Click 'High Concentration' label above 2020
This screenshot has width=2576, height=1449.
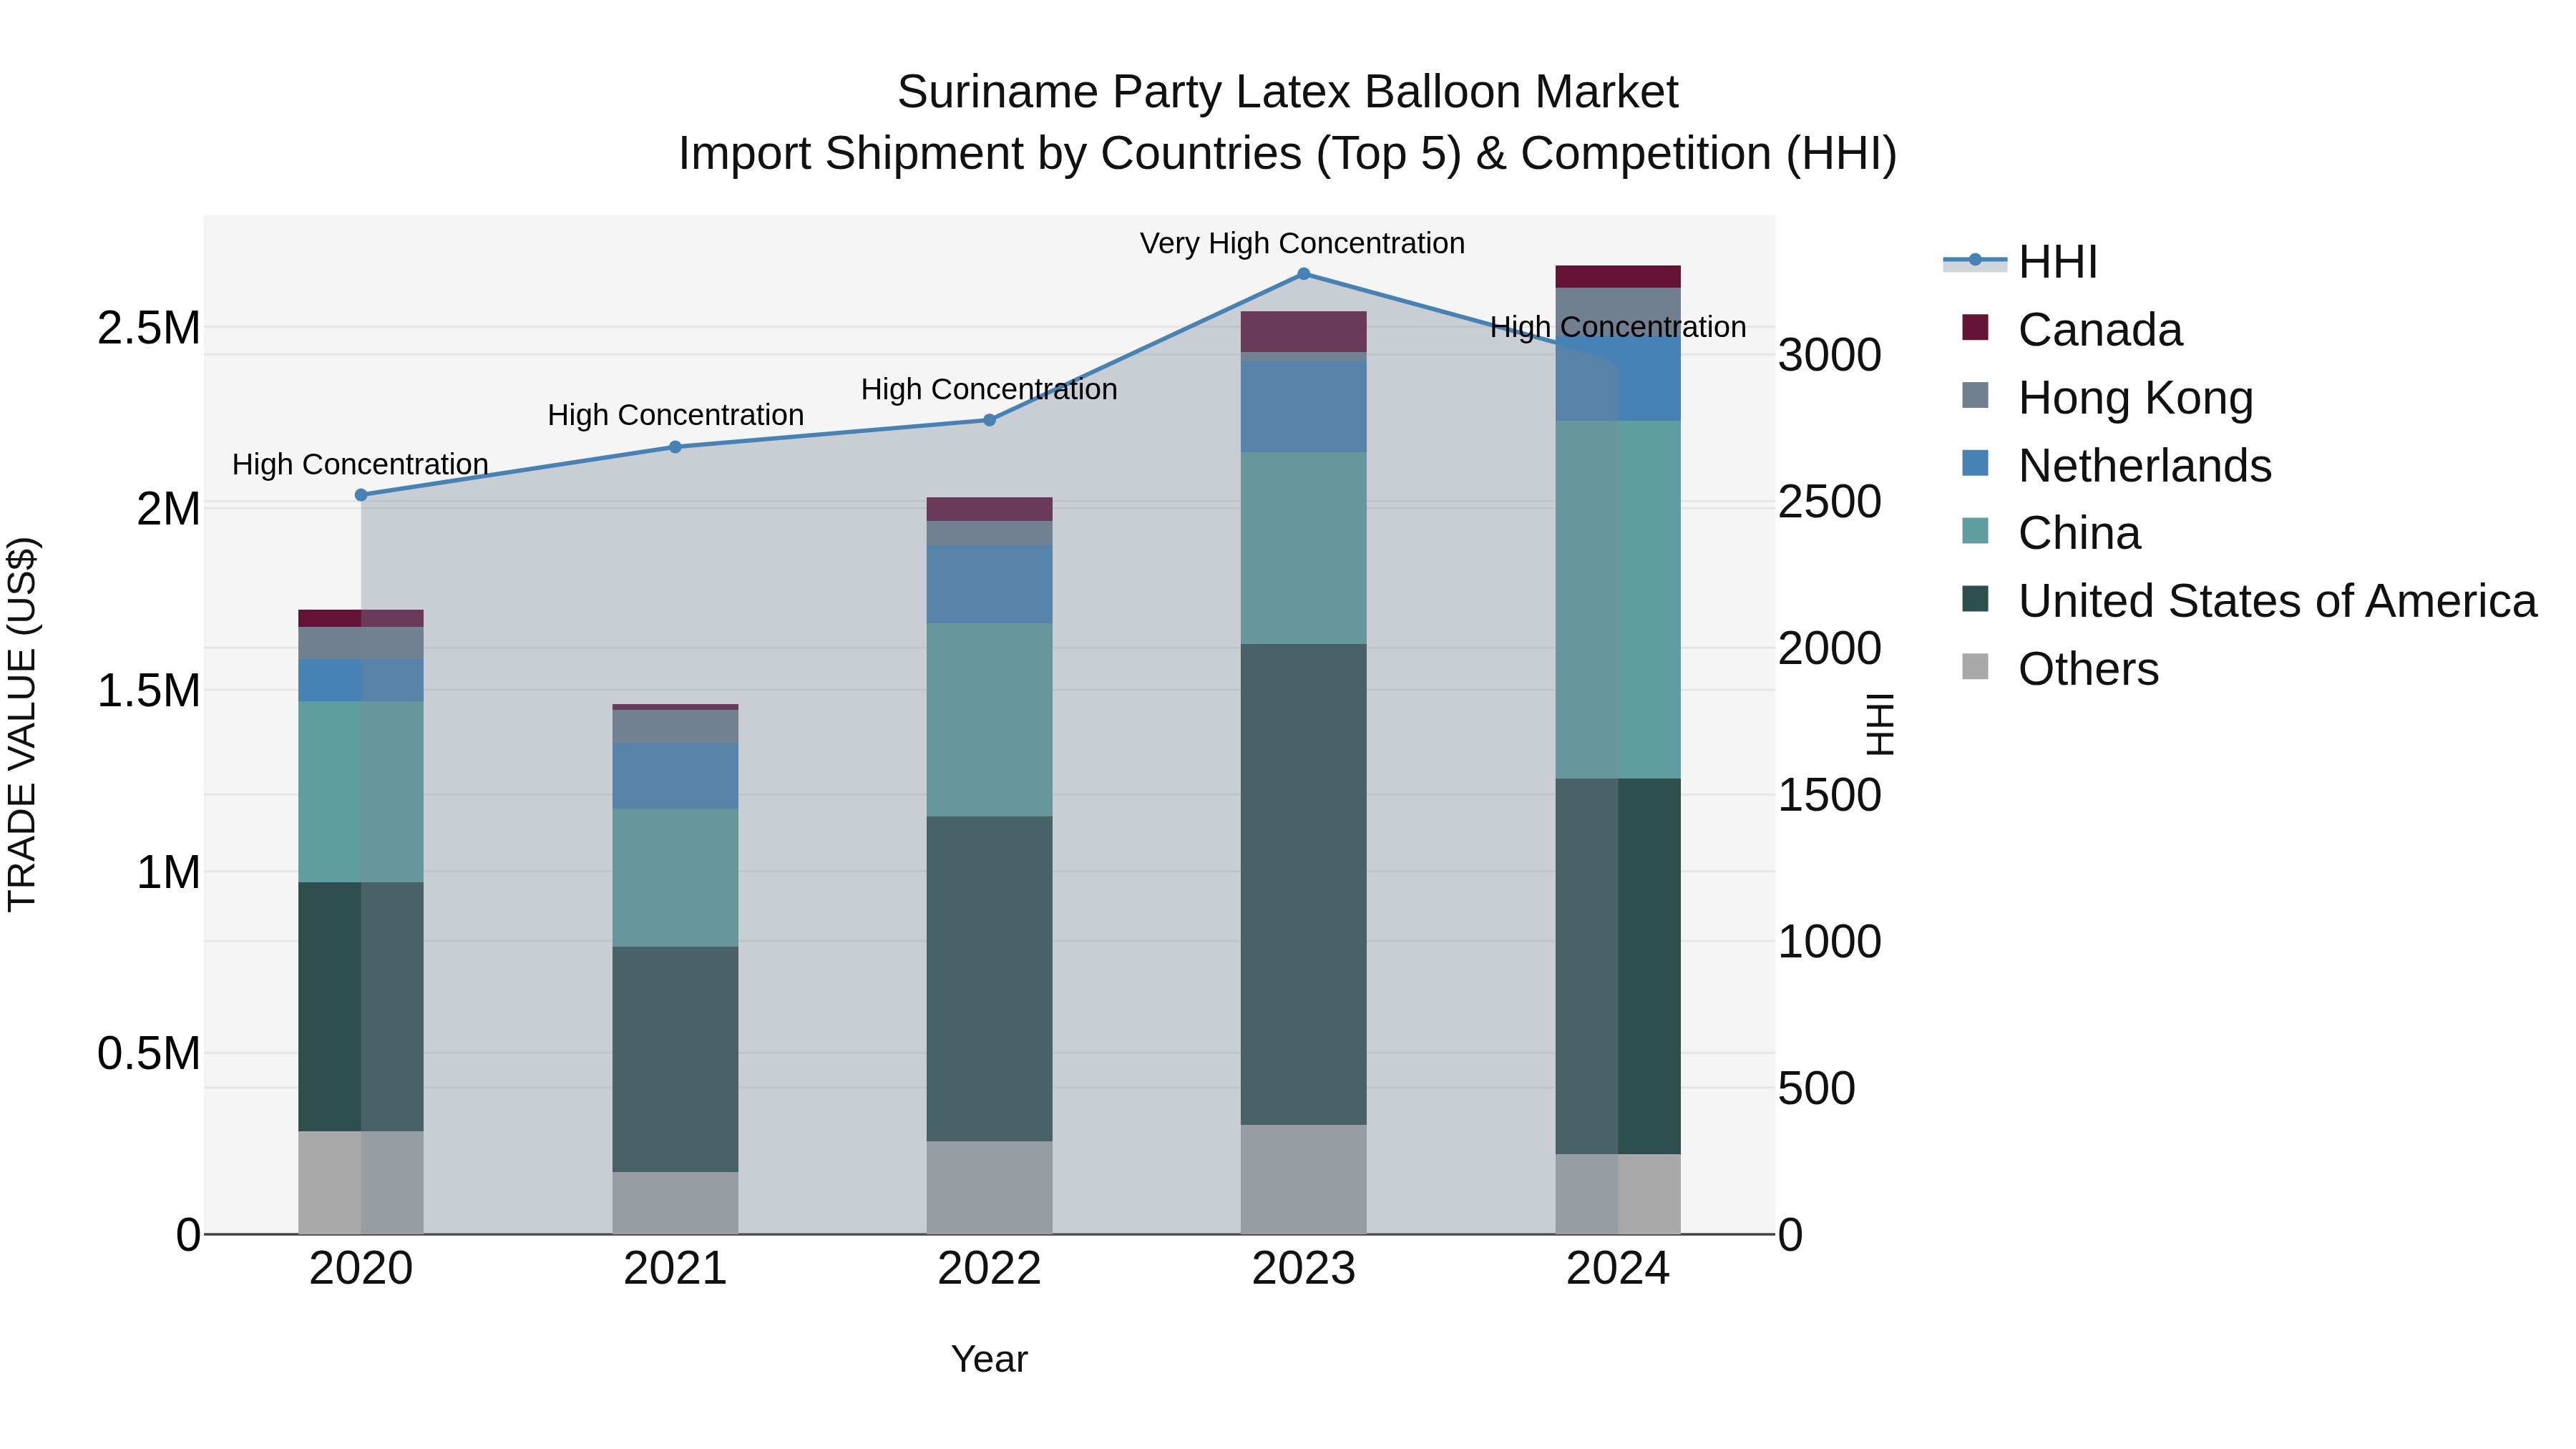pos(360,464)
